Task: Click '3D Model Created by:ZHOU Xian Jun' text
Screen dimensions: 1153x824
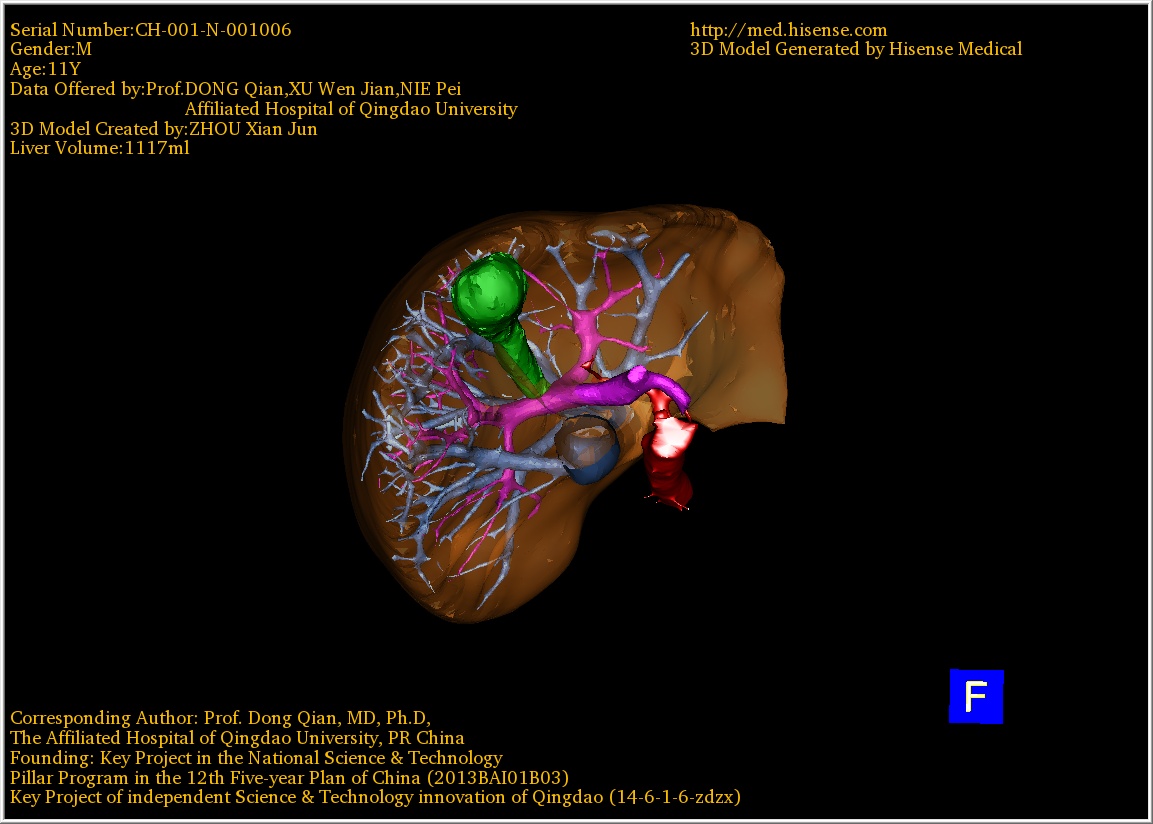Action: (x=163, y=129)
